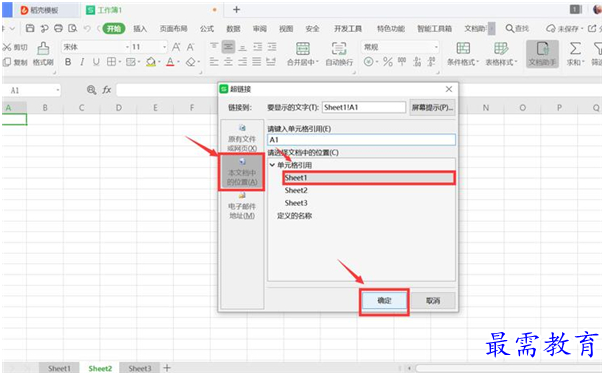Switch to the Review (审阅) tab

pos(259,29)
